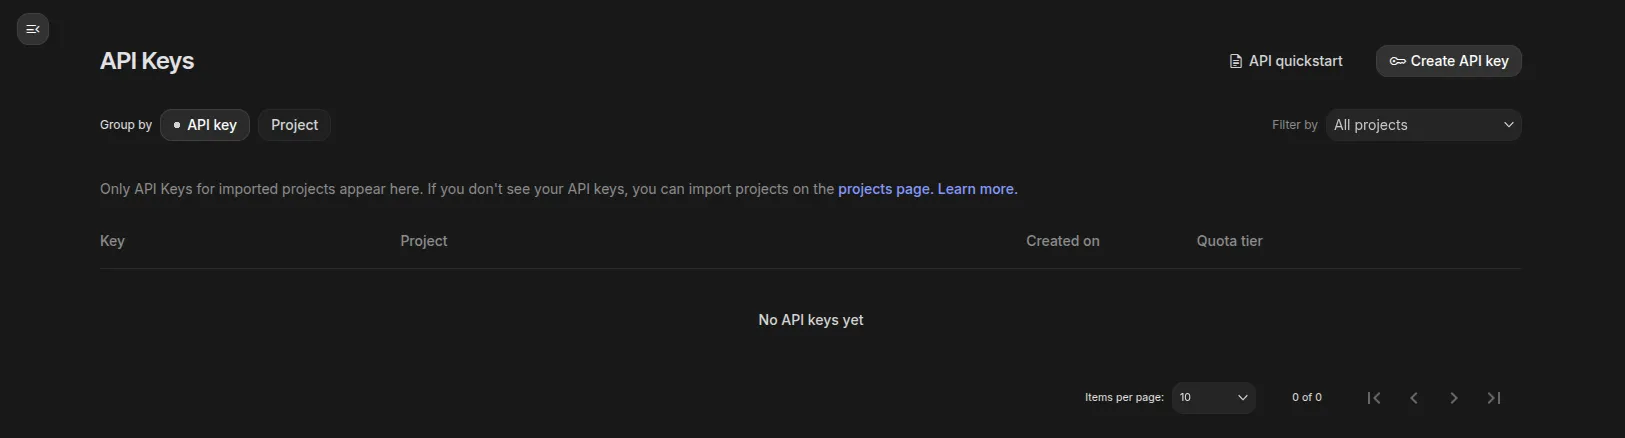Expand the items per page dropdown
Screen dimensions: 1625x438
point(1213,398)
